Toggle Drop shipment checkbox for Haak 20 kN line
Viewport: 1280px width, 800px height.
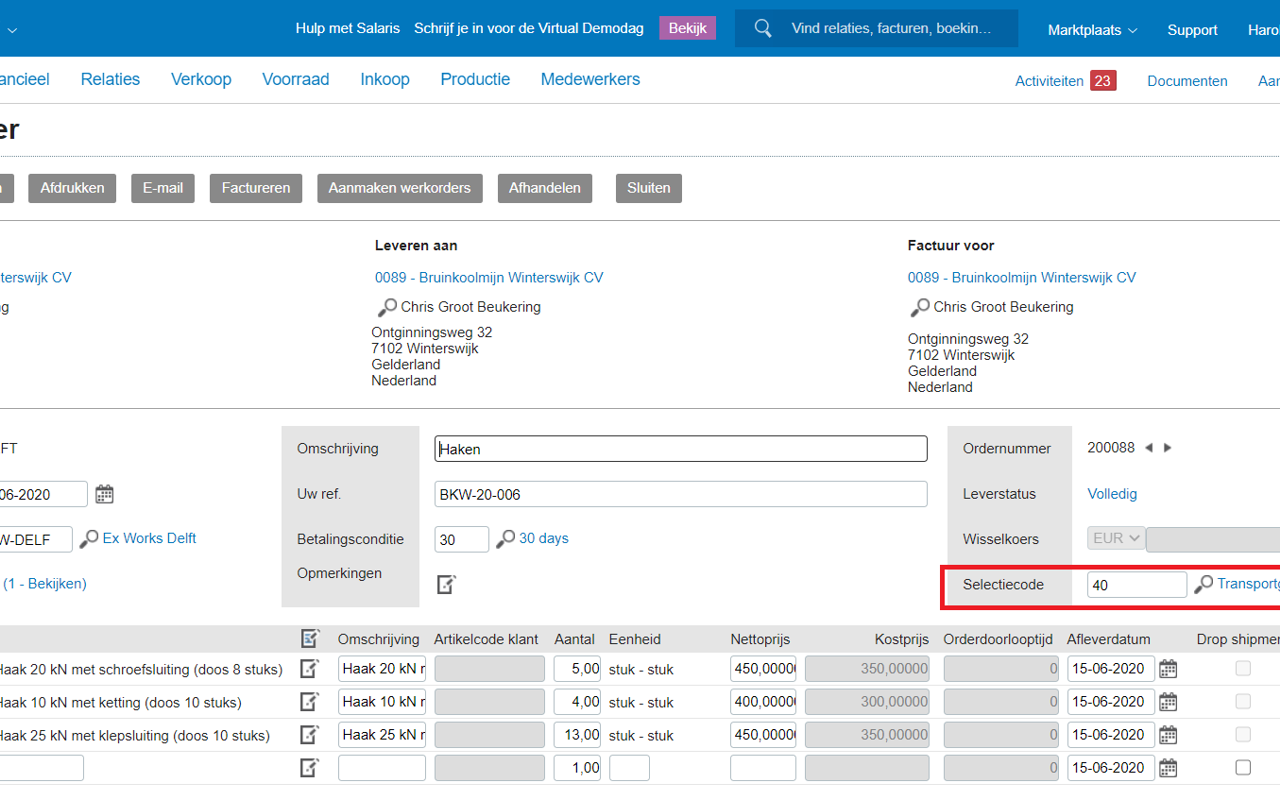coord(1243,668)
